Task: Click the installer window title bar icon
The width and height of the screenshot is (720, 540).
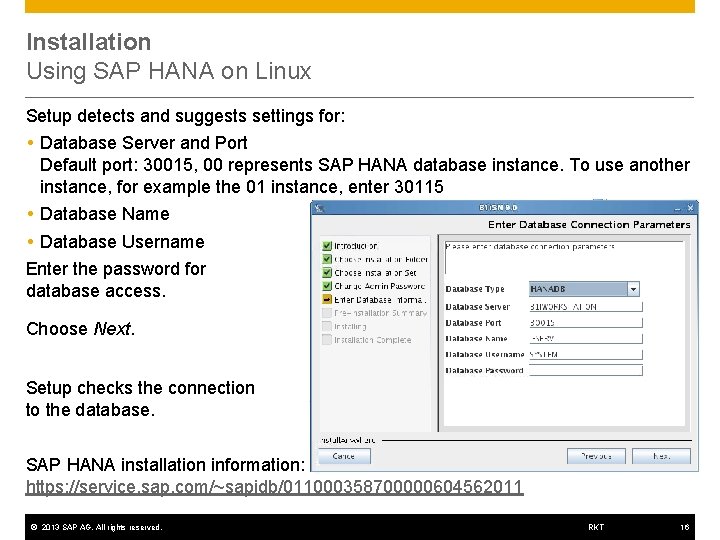Action: (319, 208)
